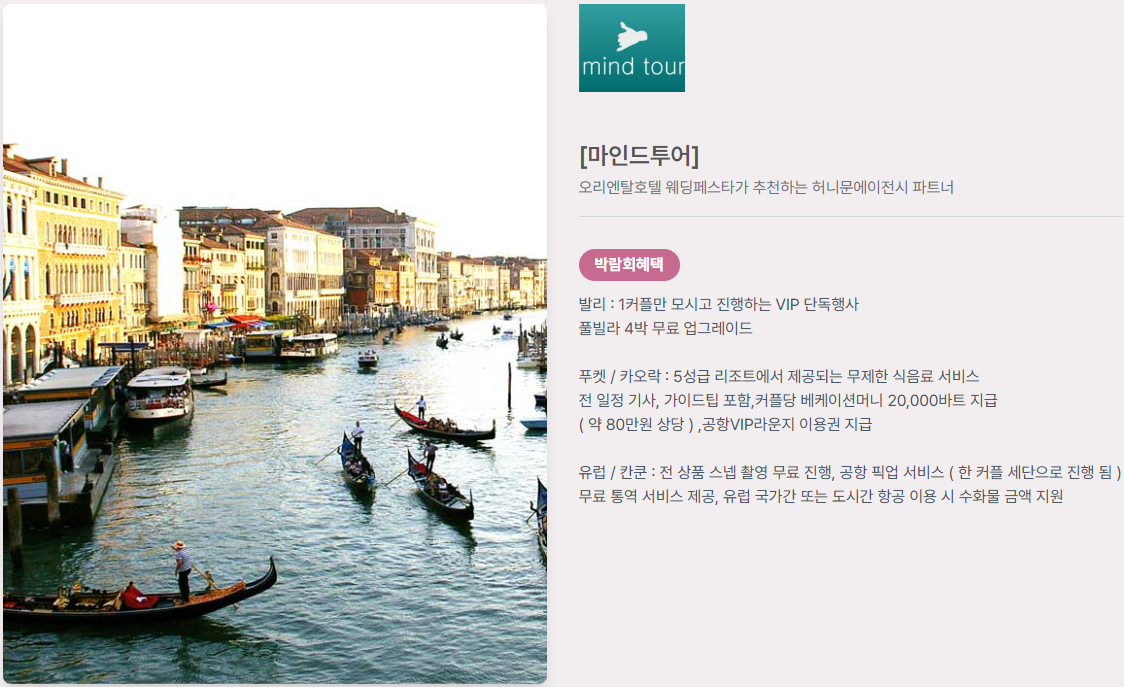1124x687 pixels.
Task: Click the 풀빌라 4박 무료 업그레이드 text
Action: pyautogui.click(x=665, y=328)
